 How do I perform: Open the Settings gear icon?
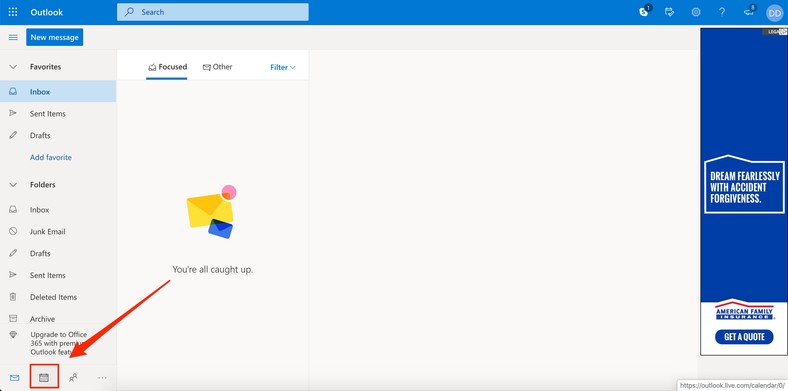[696, 12]
